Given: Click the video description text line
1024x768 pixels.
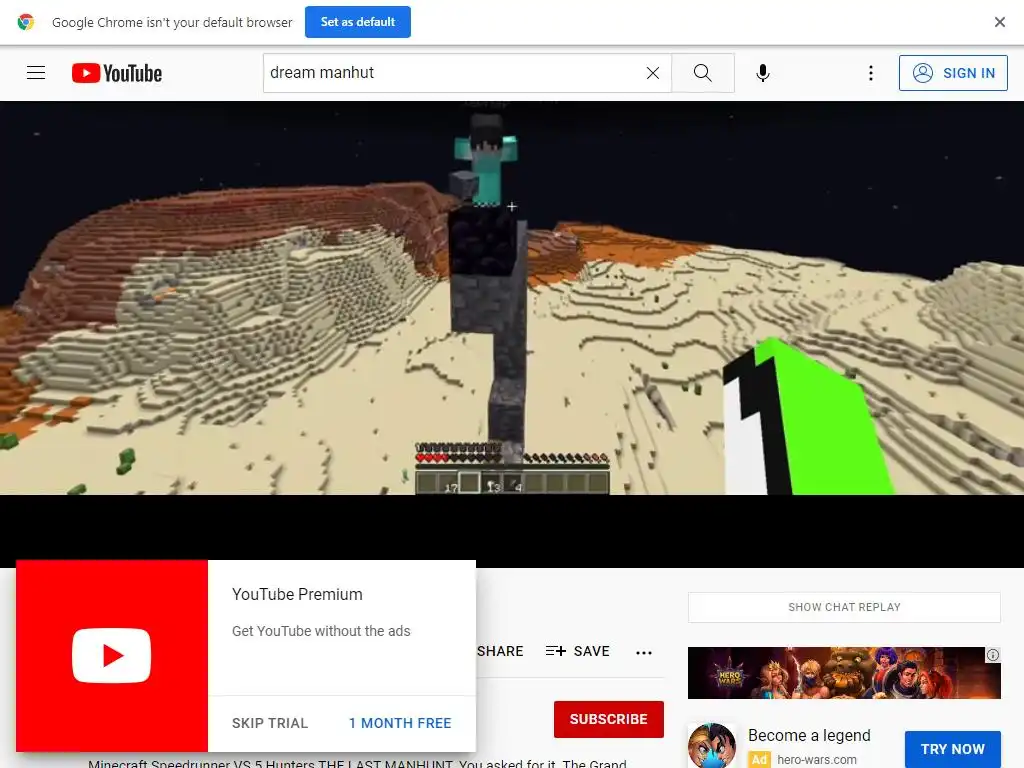Looking at the screenshot, I should [357, 763].
